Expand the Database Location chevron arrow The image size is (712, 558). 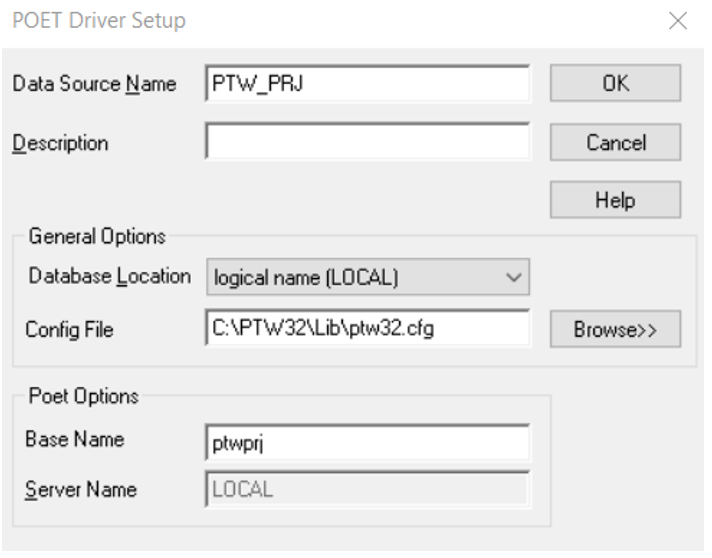point(514,278)
